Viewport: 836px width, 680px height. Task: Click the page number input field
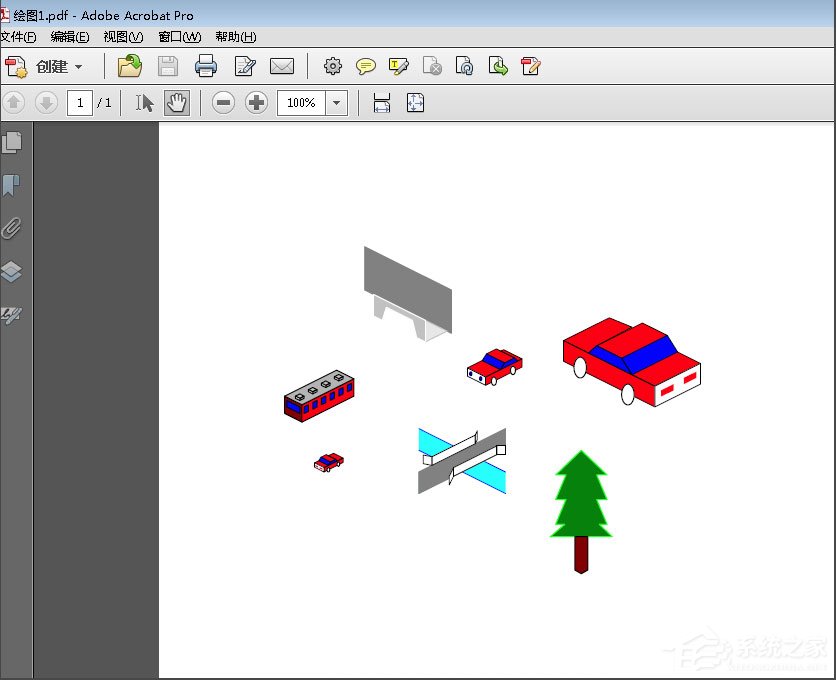tap(79, 103)
